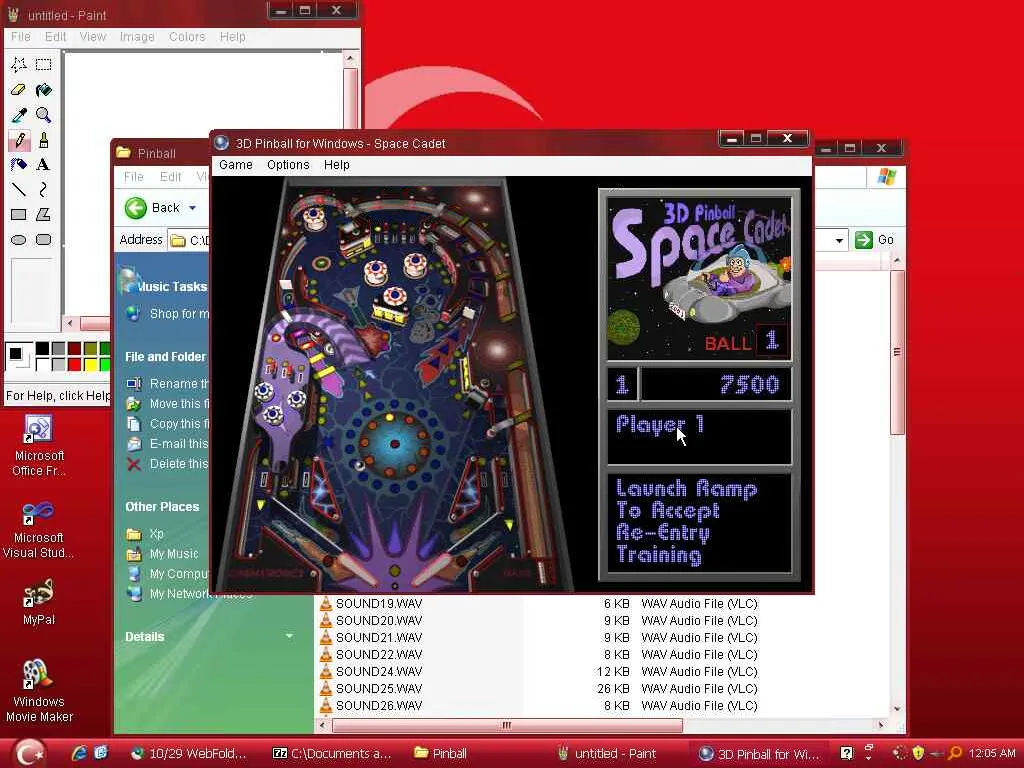Select the Curve tool in Paint
The width and height of the screenshot is (1024, 768).
click(x=44, y=189)
